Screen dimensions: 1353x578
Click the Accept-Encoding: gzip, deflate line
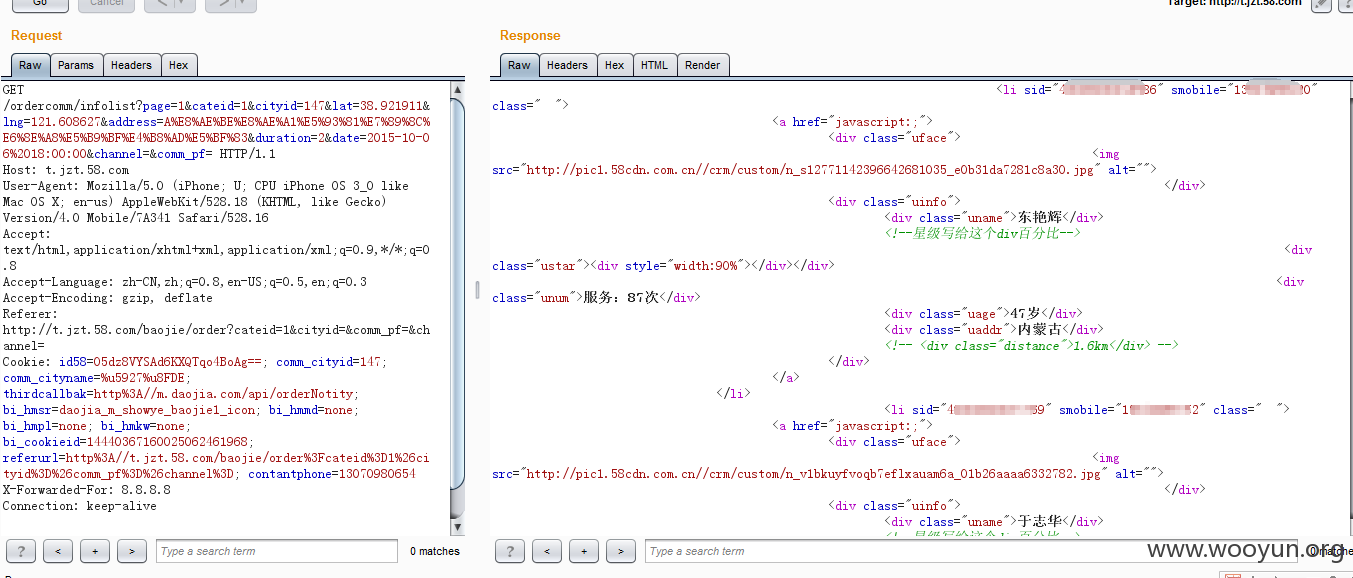(108, 298)
